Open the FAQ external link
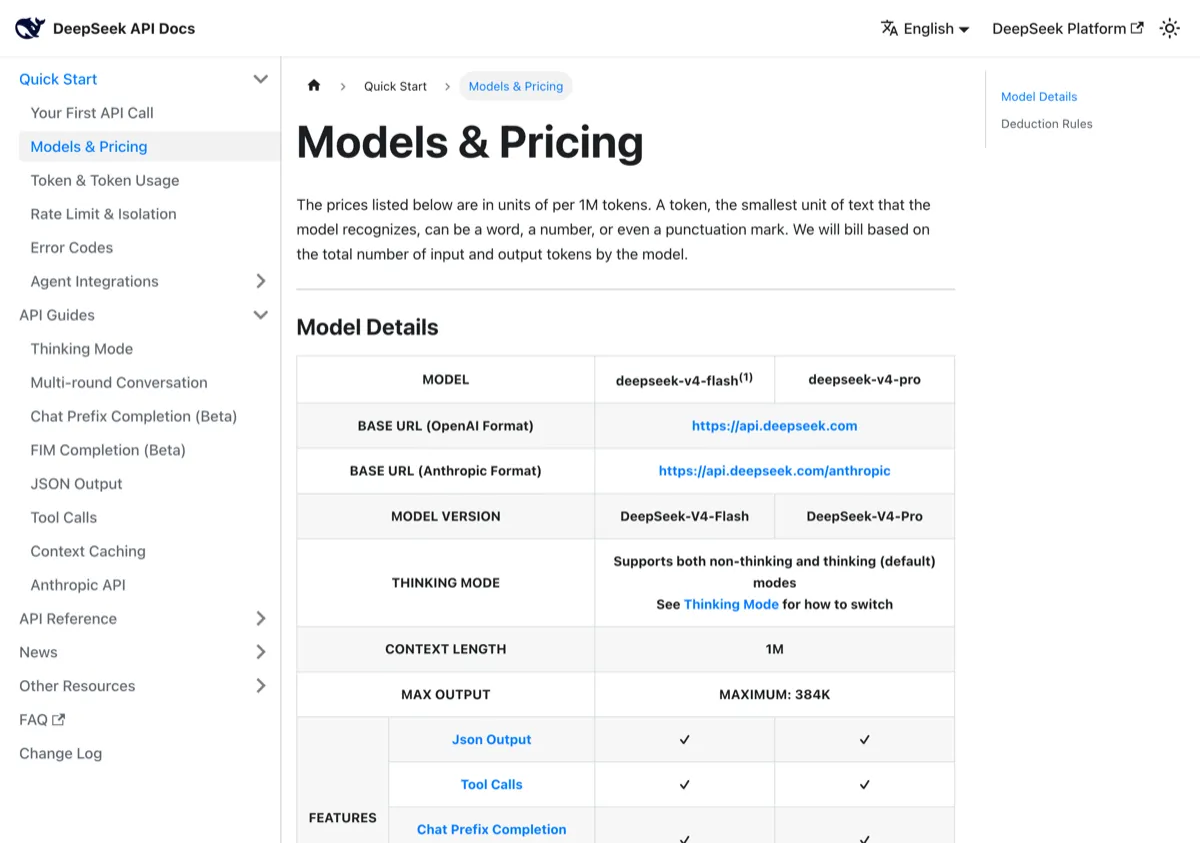Image resolution: width=1200 pixels, height=843 pixels. (42, 720)
